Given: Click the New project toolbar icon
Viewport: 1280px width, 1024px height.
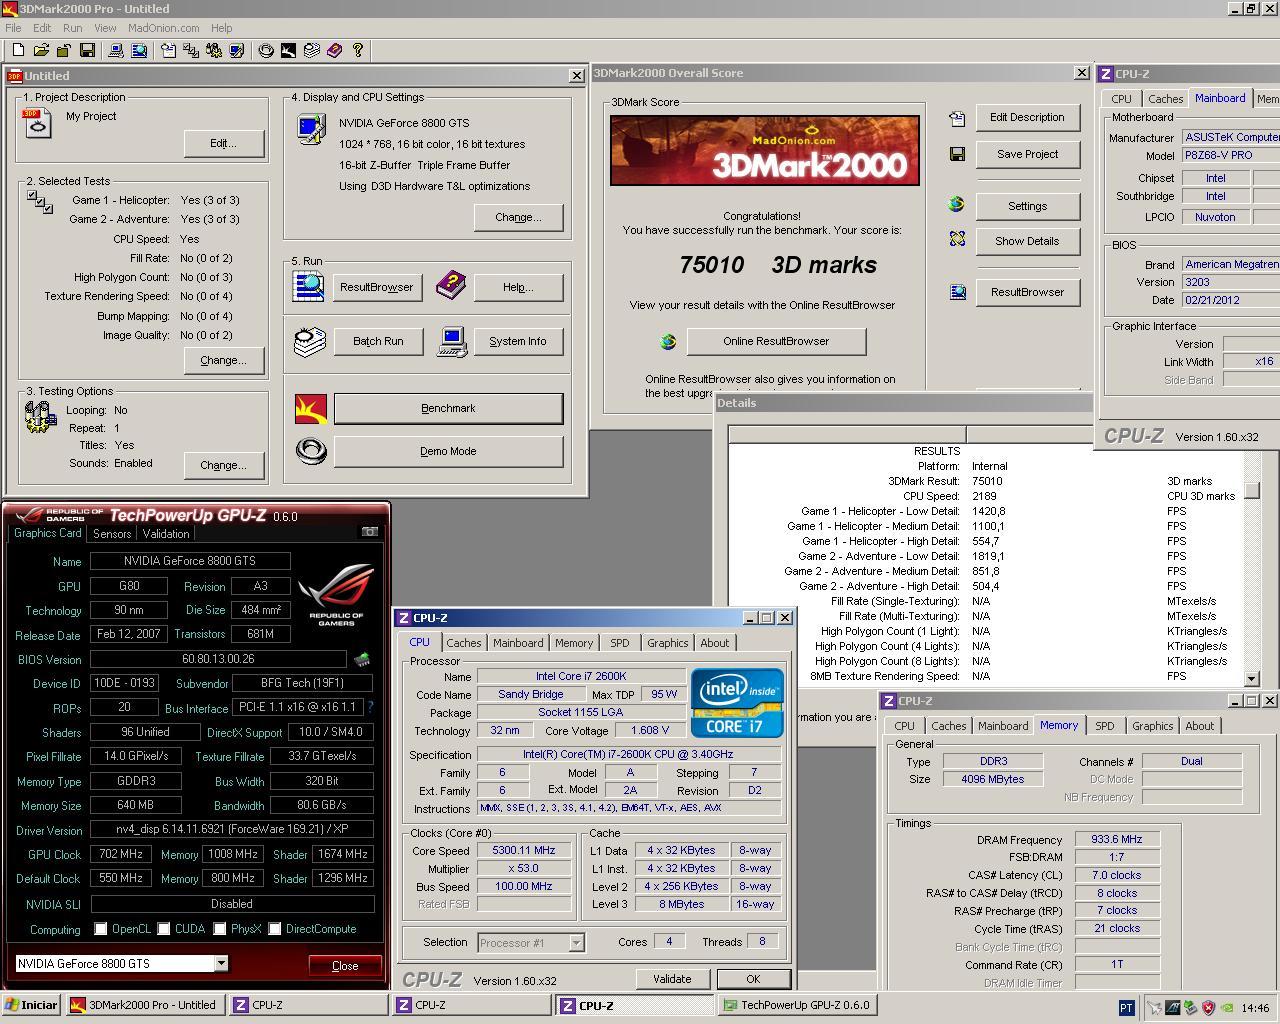Looking at the screenshot, I should (18, 50).
